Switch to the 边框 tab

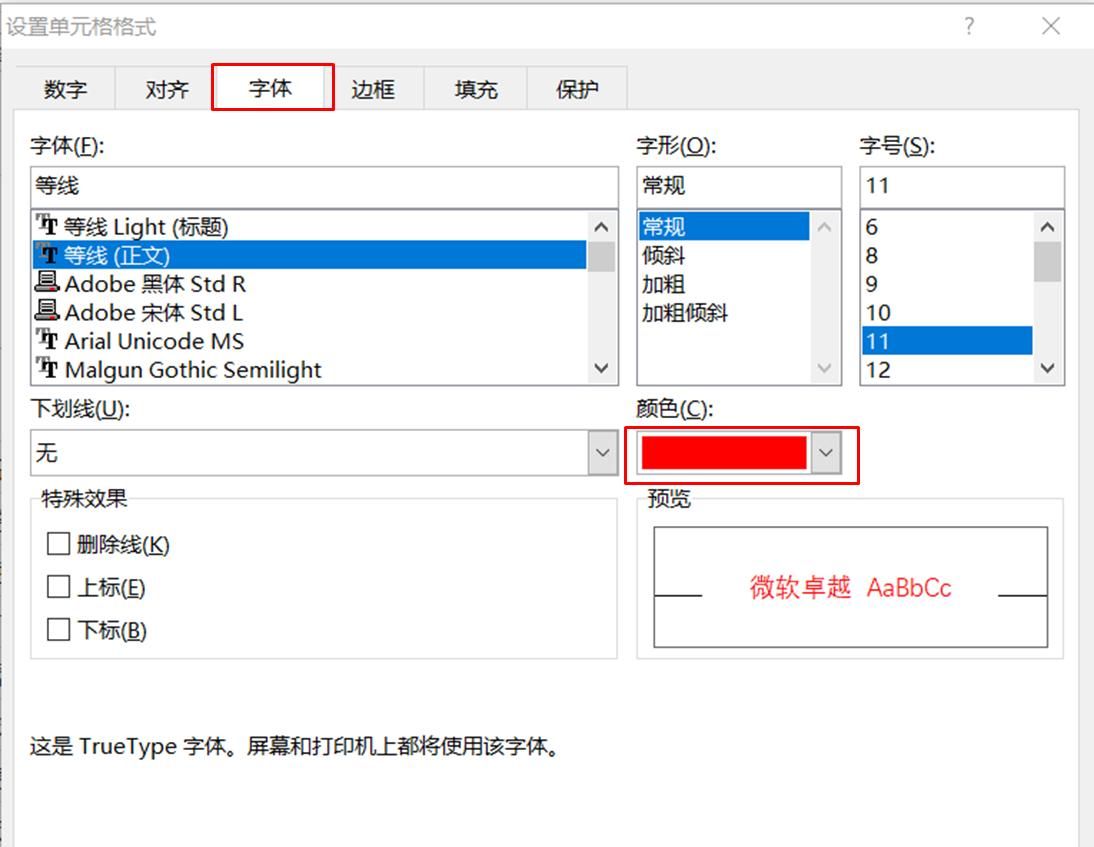click(x=372, y=88)
